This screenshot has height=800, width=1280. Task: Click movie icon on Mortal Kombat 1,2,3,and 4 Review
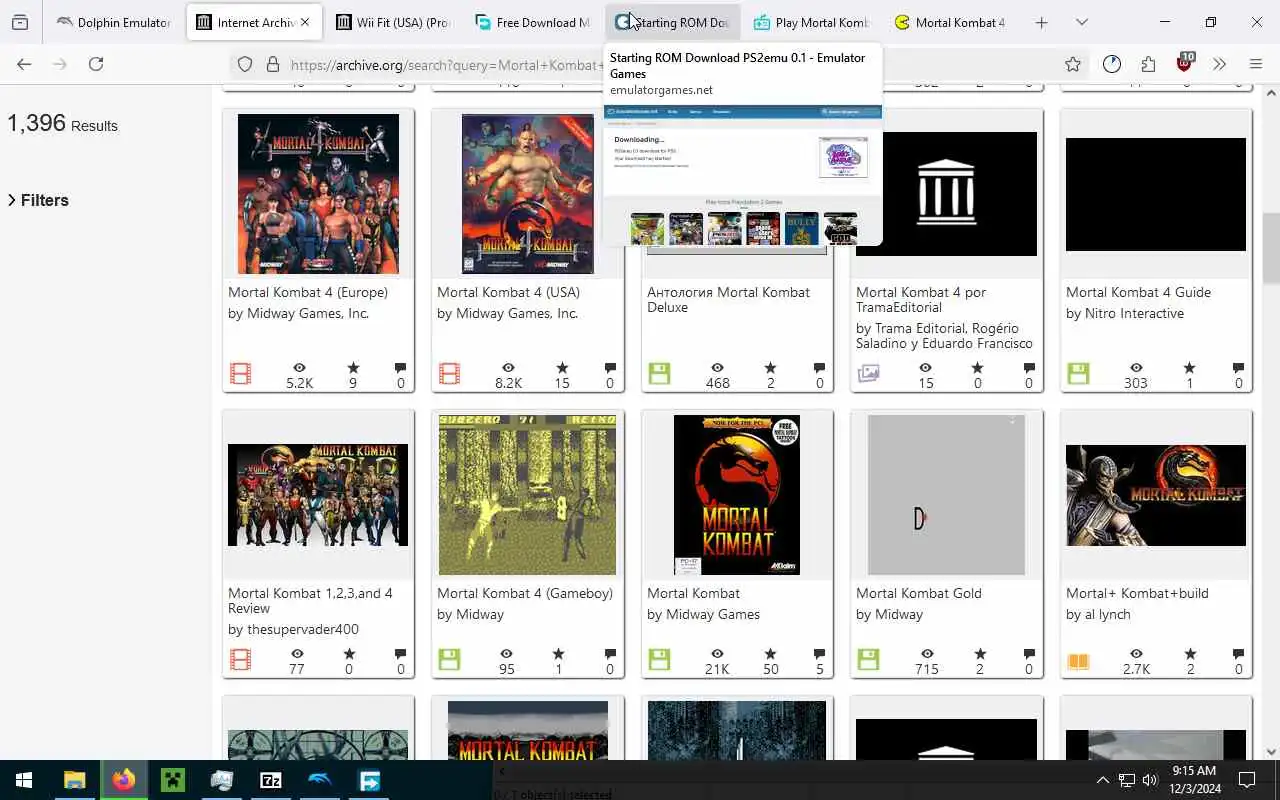pyautogui.click(x=240, y=660)
